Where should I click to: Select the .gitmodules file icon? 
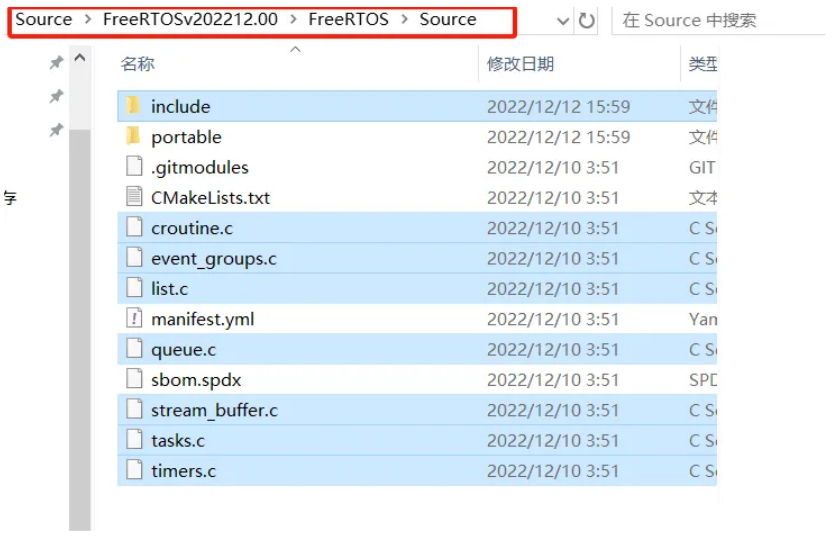tap(134, 166)
